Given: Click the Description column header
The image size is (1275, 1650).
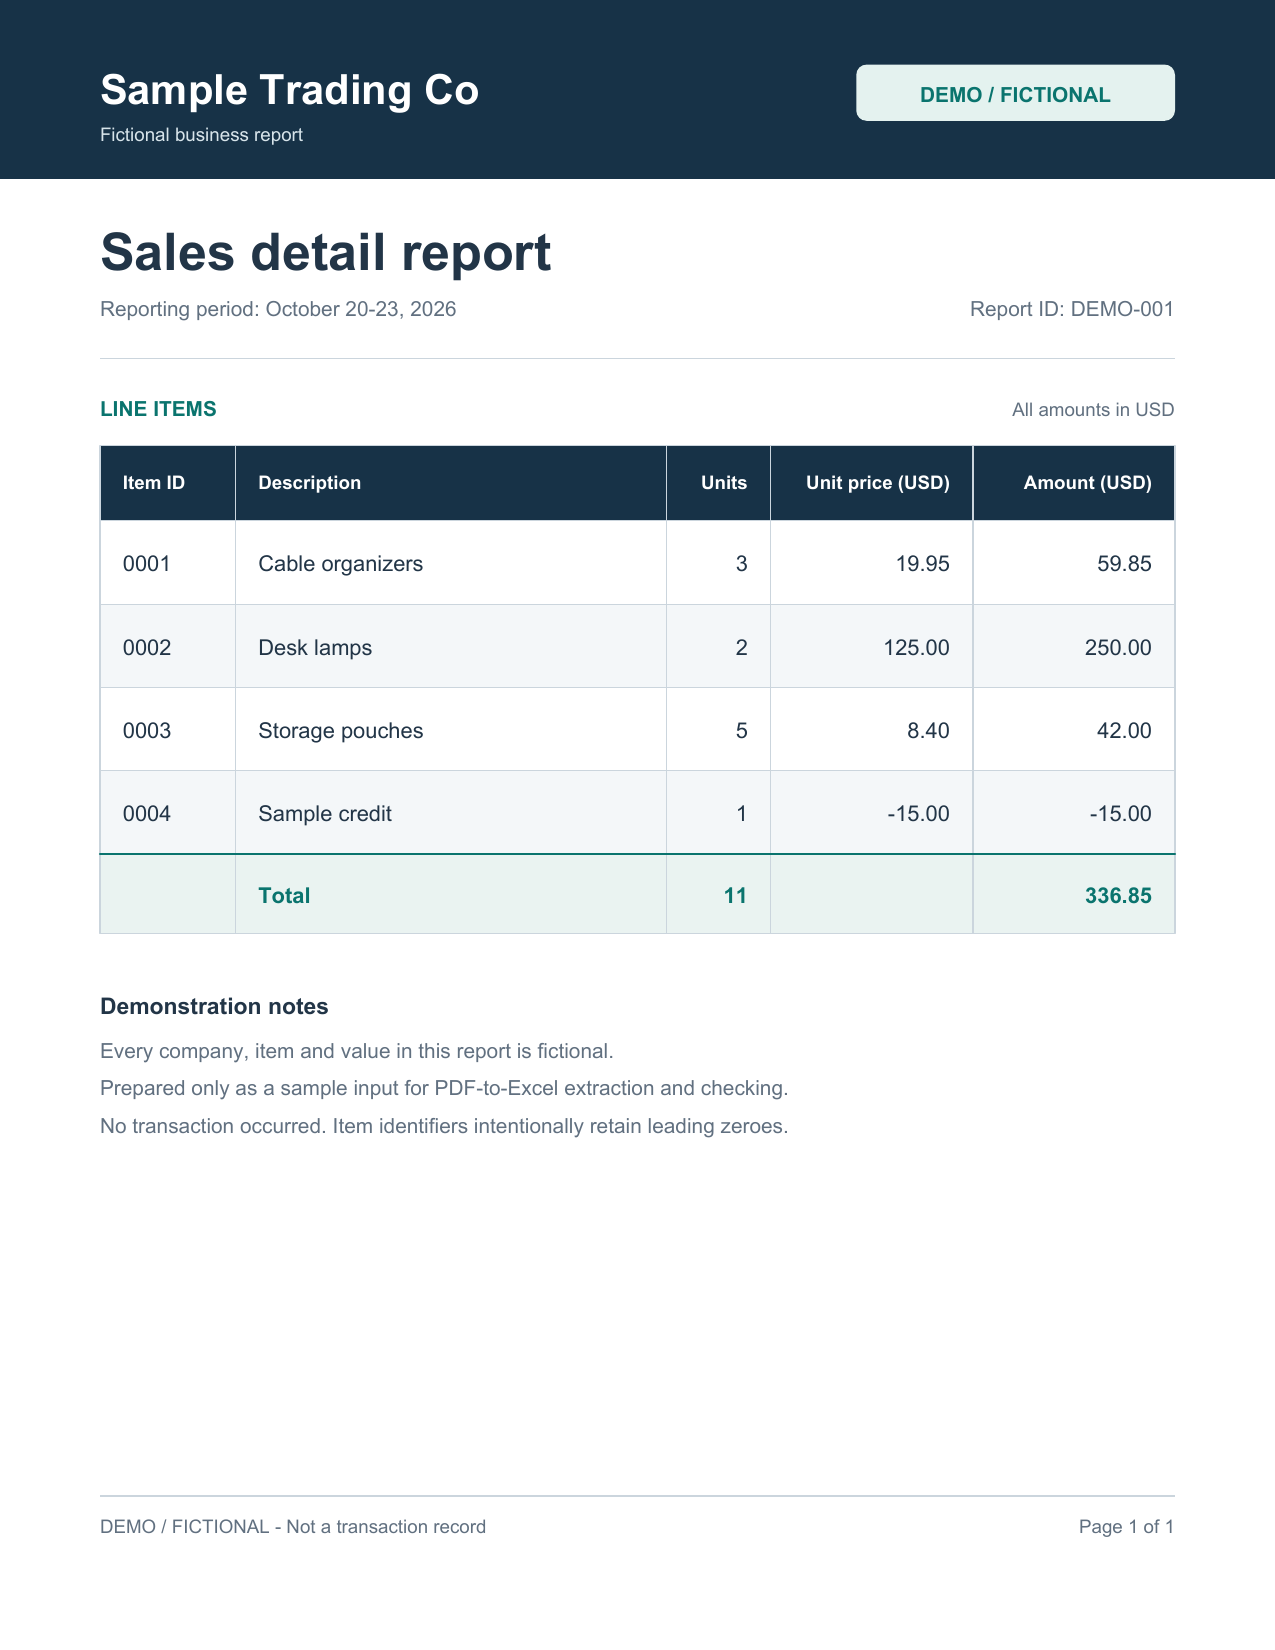Looking at the screenshot, I should coord(451,483).
